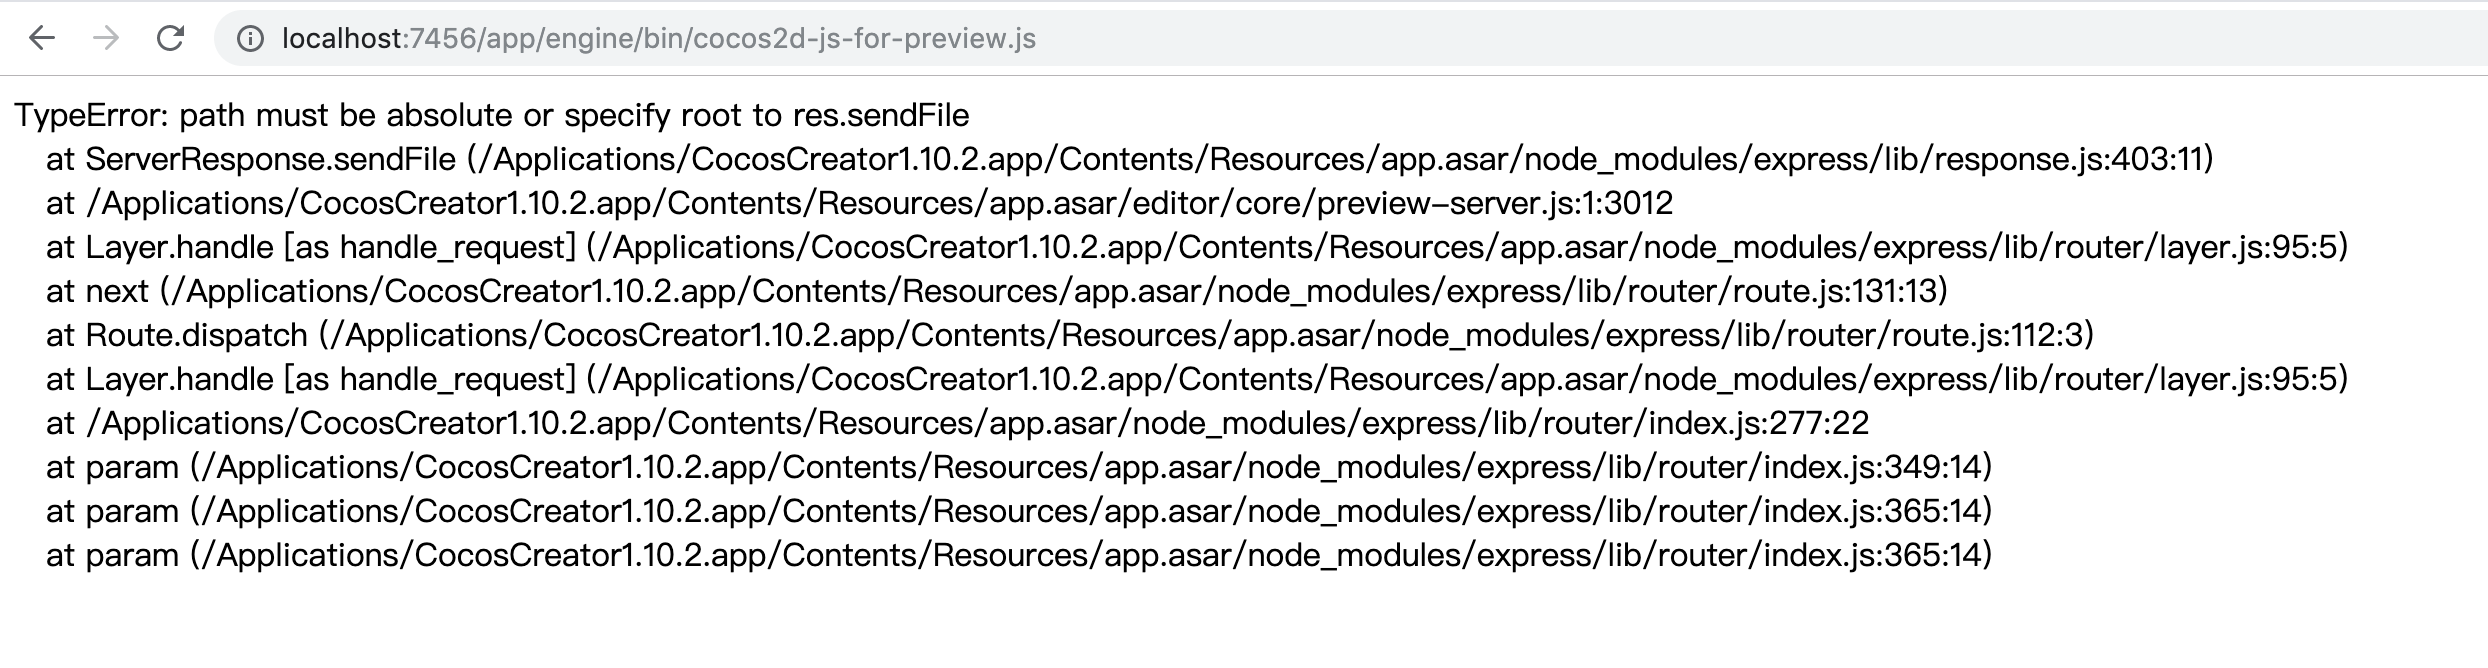Click the first 'Layer.handle' stack line
2488x668 pixels.
point(180,248)
